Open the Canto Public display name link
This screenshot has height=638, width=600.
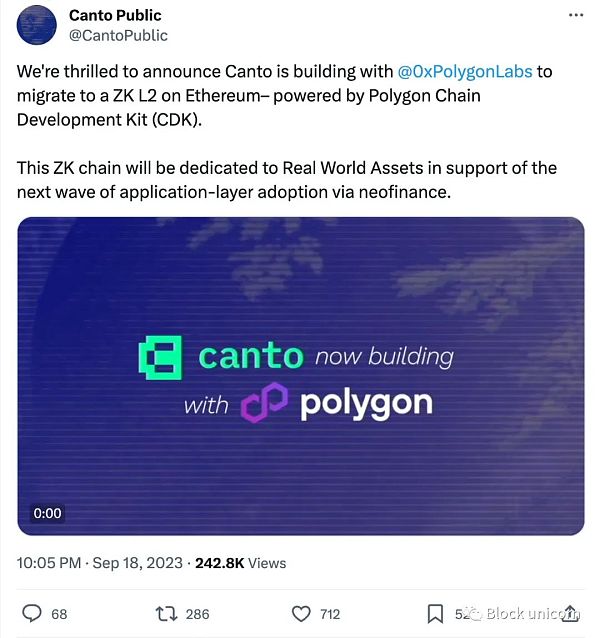[115, 16]
